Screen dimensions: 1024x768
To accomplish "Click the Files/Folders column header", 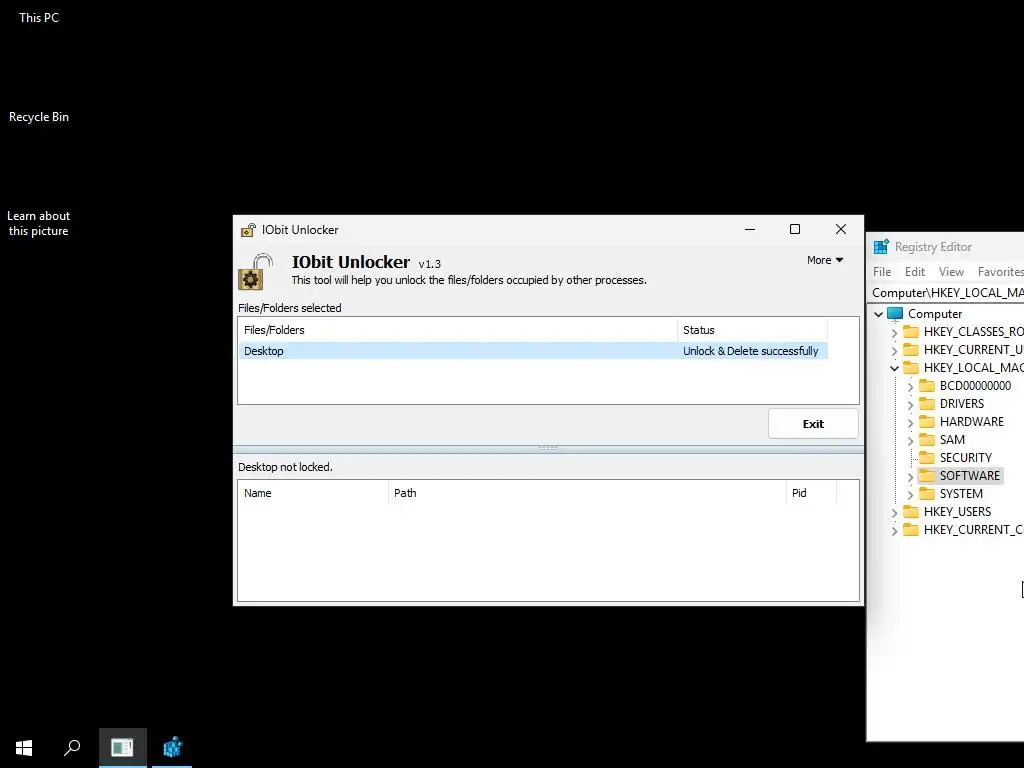I will pos(457,330).
